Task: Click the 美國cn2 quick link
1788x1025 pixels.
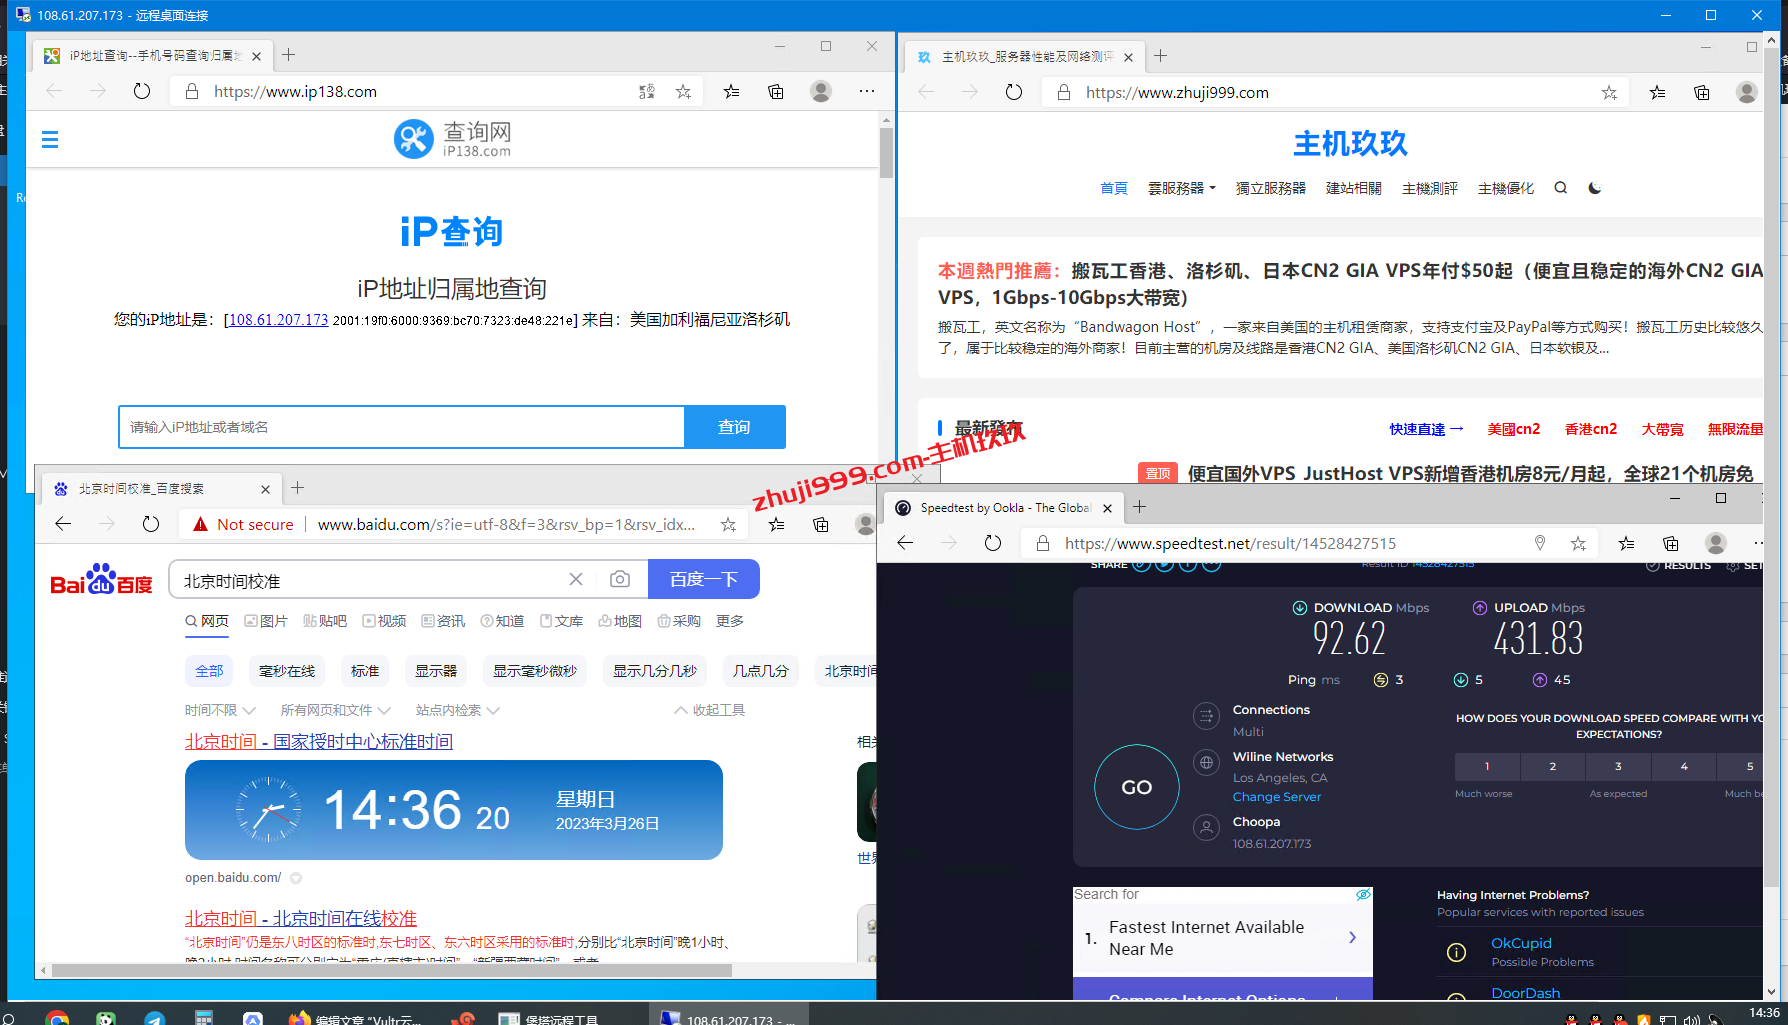Action: pyautogui.click(x=1513, y=429)
